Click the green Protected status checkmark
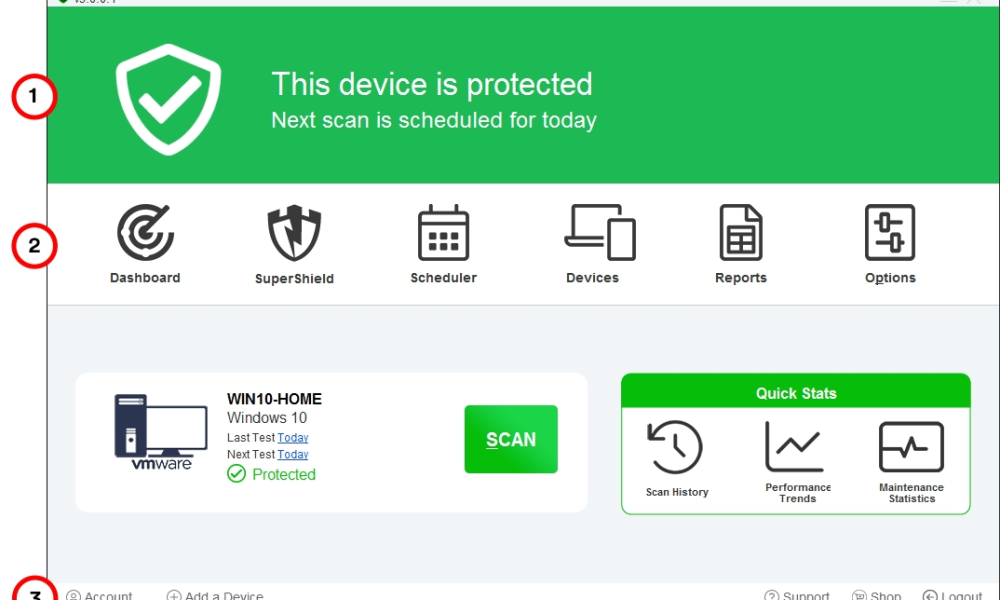 pyautogui.click(x=236, y=474)
